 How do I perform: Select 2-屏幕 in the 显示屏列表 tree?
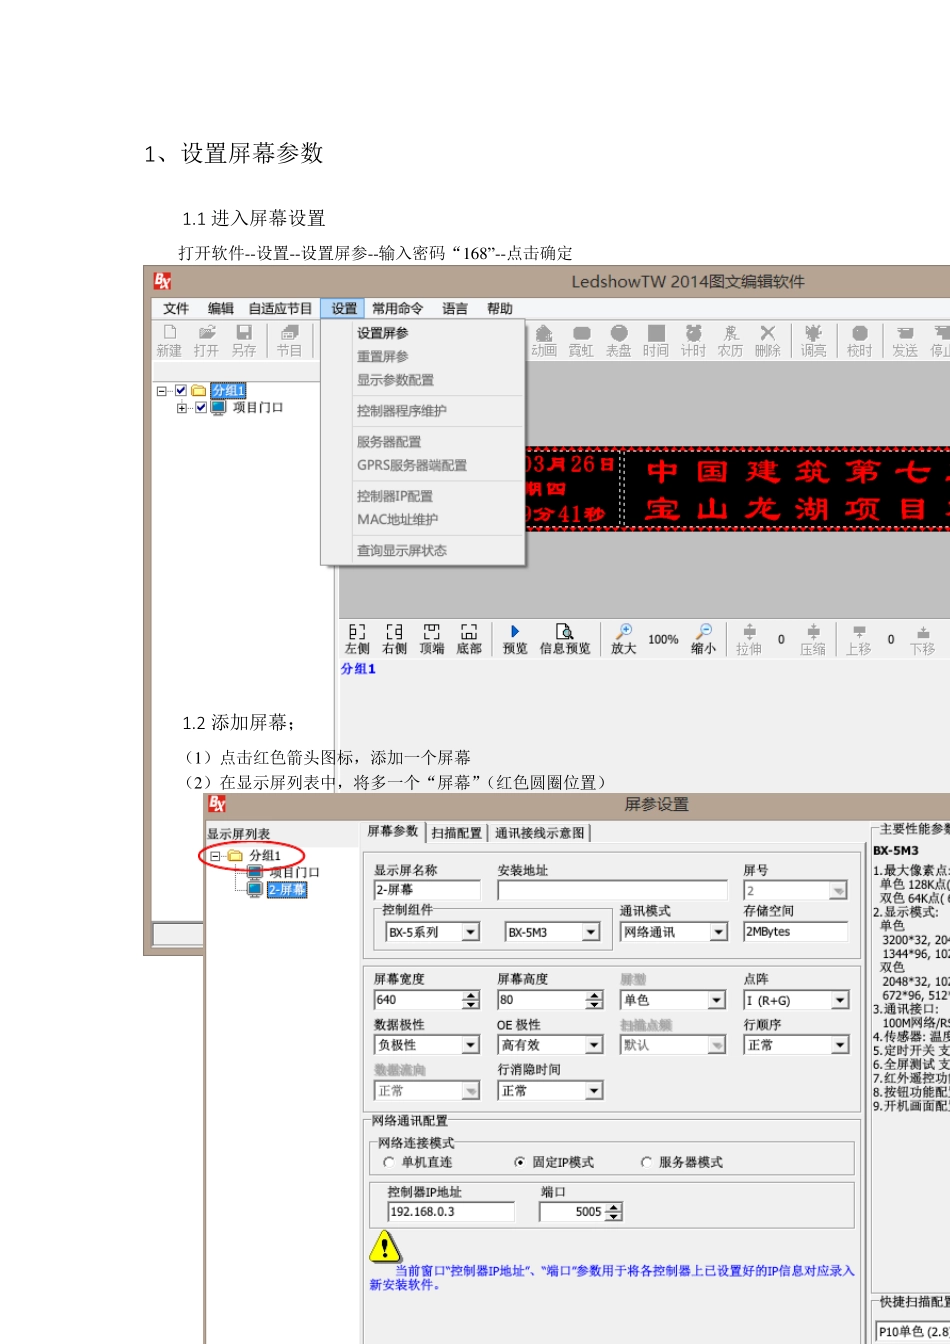[x=287, y=889]
